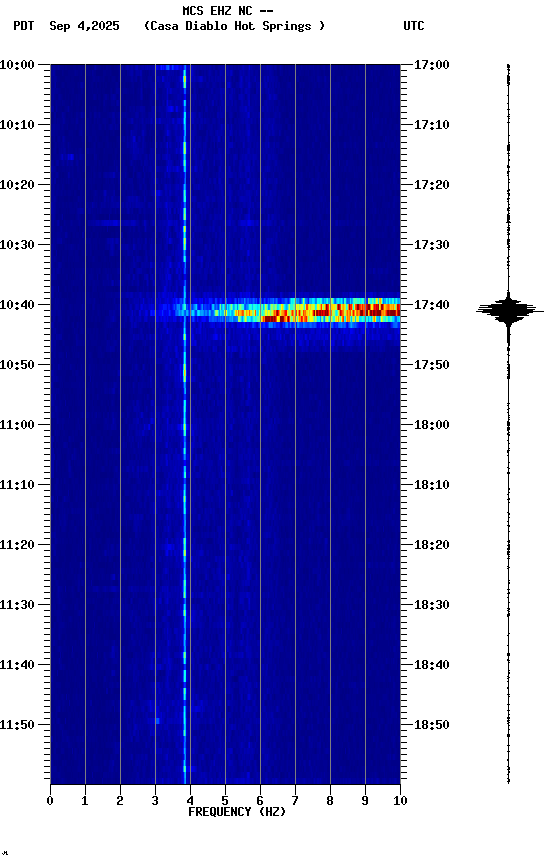
Task: Click the 18:50 UTC time label
Action: pos(432,726)
